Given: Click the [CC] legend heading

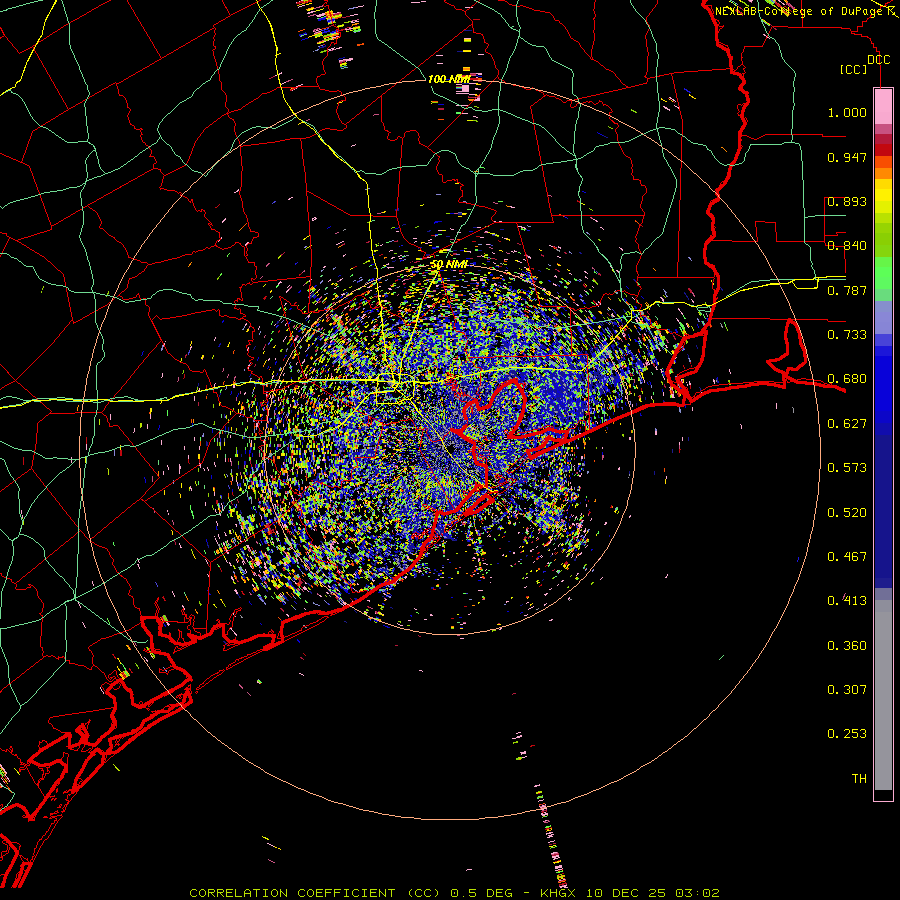Looking at the screenshot, I should [x=854, y=69].
